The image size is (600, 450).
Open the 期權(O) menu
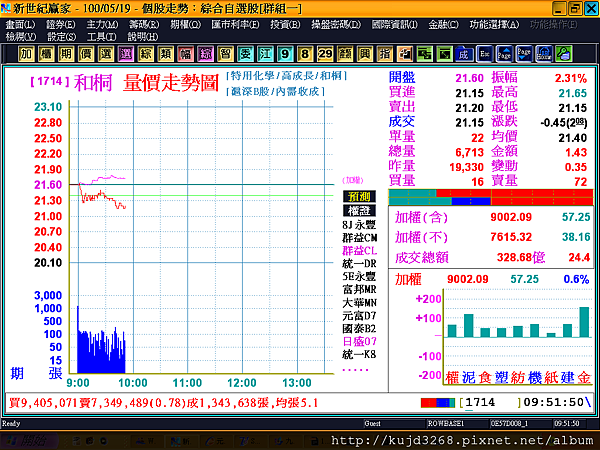[185, 25]
